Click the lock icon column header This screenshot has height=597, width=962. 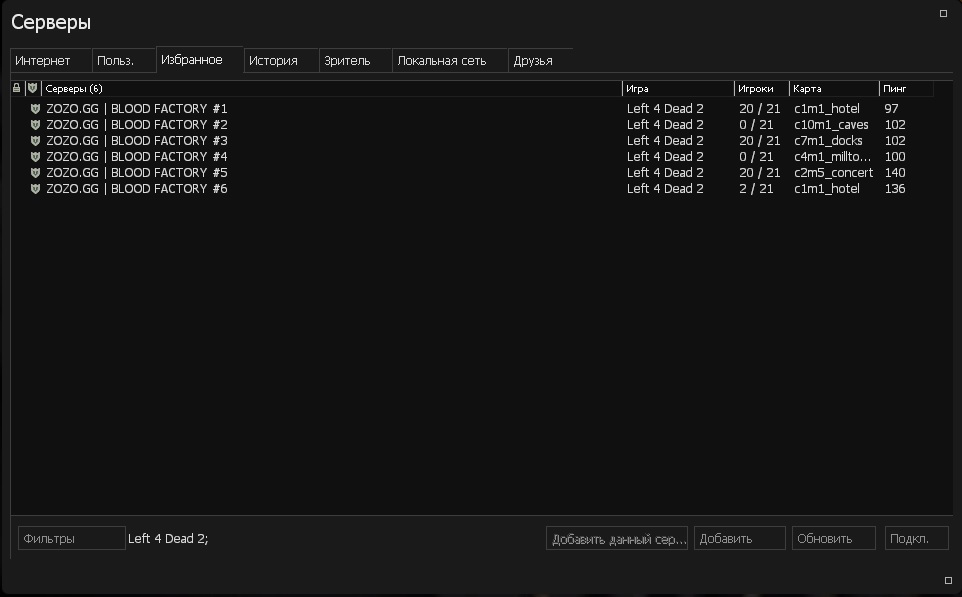pyautogui.click(x=16, y=88)
